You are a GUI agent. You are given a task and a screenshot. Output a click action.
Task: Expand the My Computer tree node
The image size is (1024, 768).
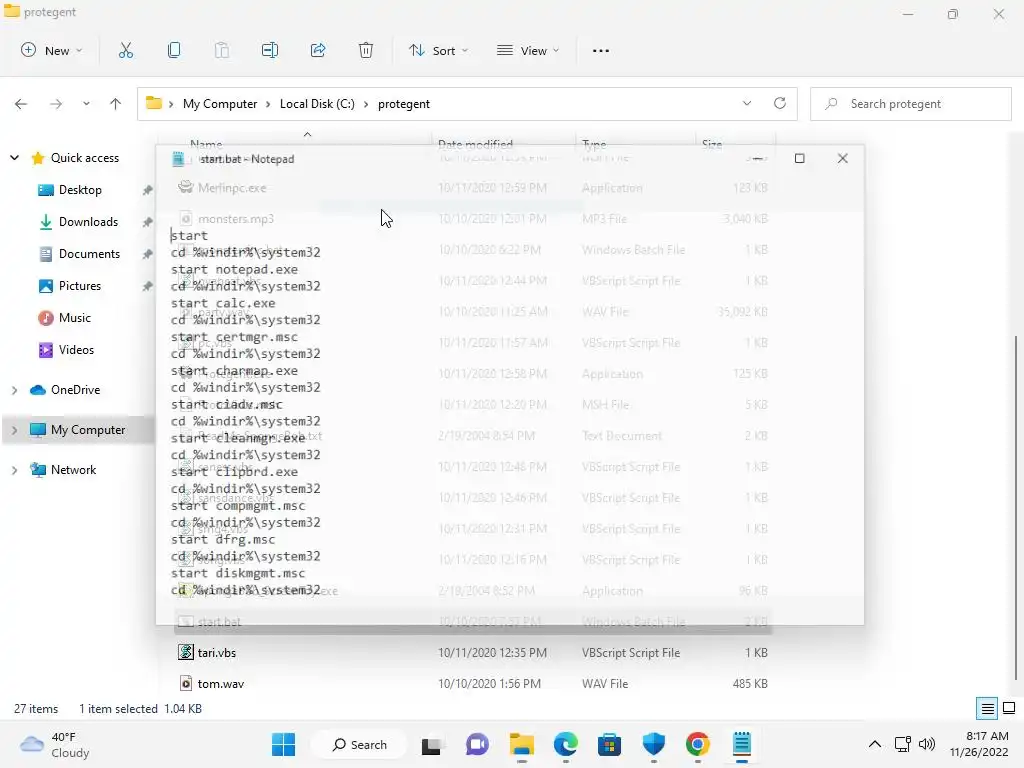pos(14,430)
